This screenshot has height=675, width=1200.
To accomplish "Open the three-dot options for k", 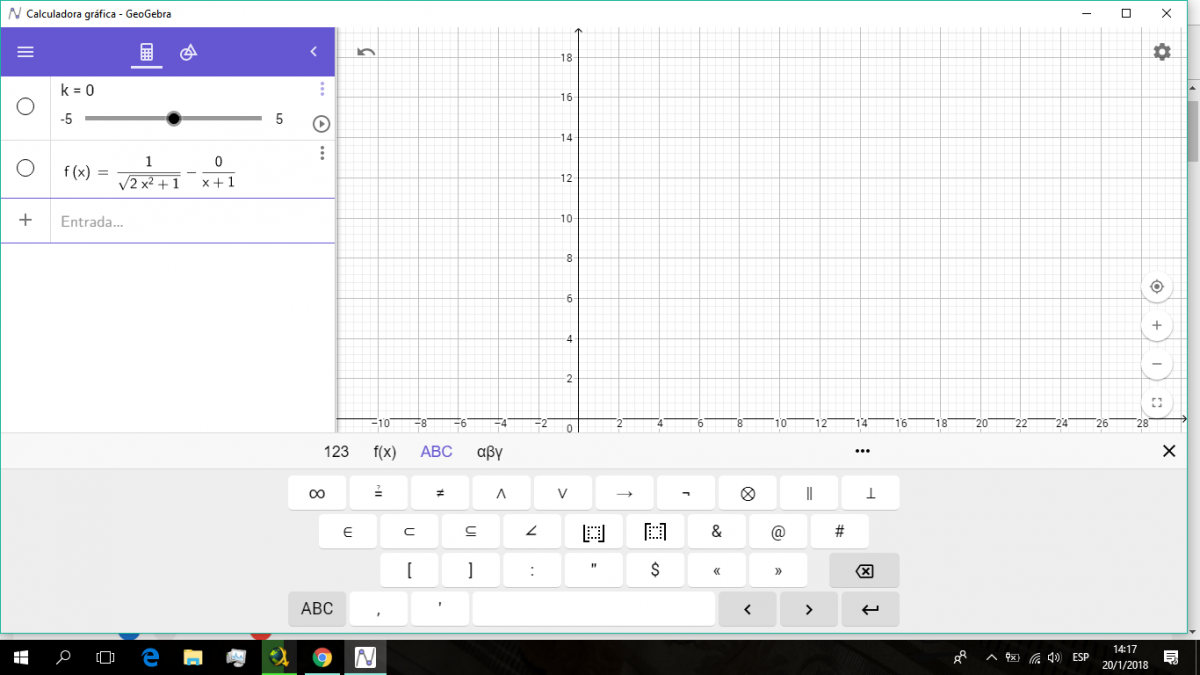I will point(322,89).
